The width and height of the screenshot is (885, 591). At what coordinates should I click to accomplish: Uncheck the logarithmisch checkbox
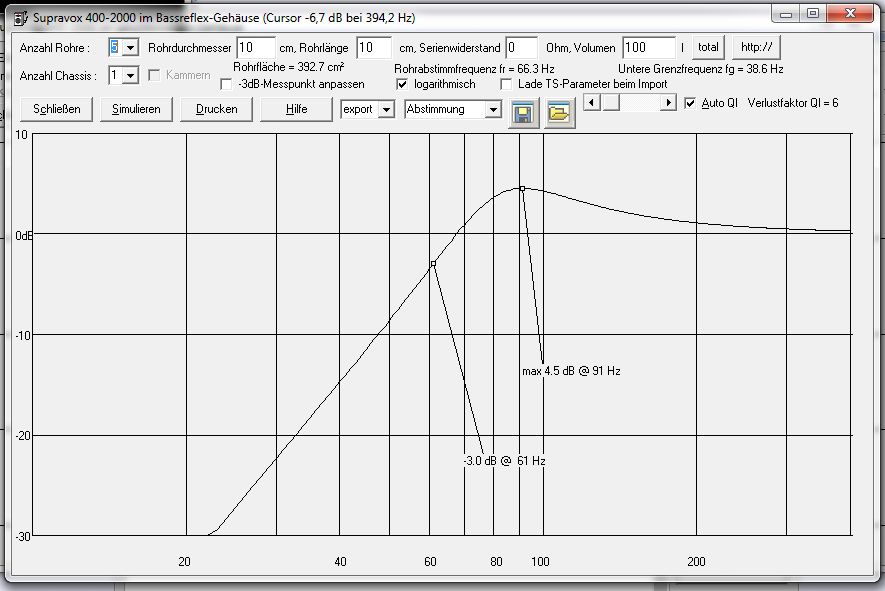[x=402, y=85]
